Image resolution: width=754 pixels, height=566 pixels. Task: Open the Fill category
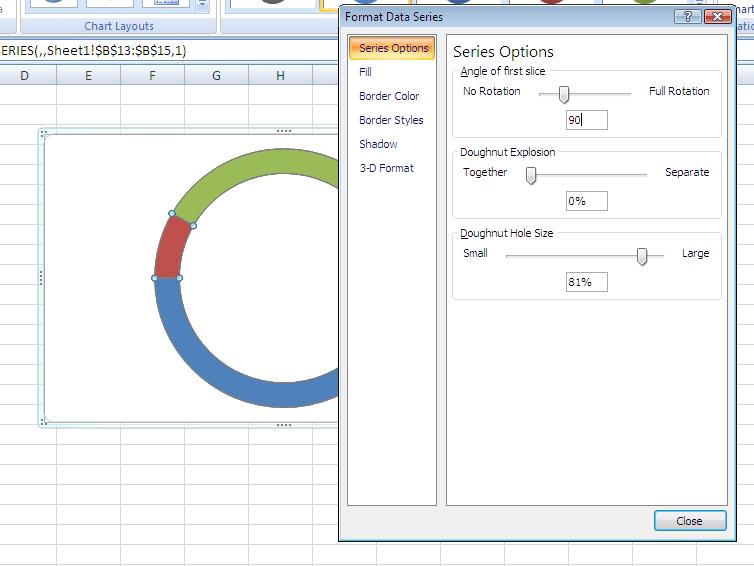pyautogui.click(x=365, y=72)
